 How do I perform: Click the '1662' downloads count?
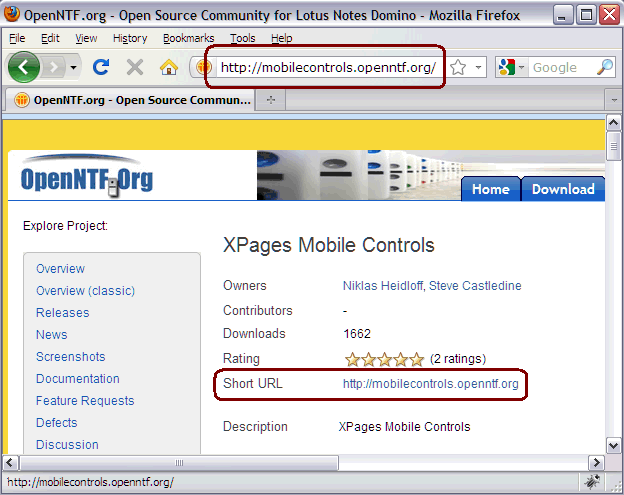[x=357, y=333]
